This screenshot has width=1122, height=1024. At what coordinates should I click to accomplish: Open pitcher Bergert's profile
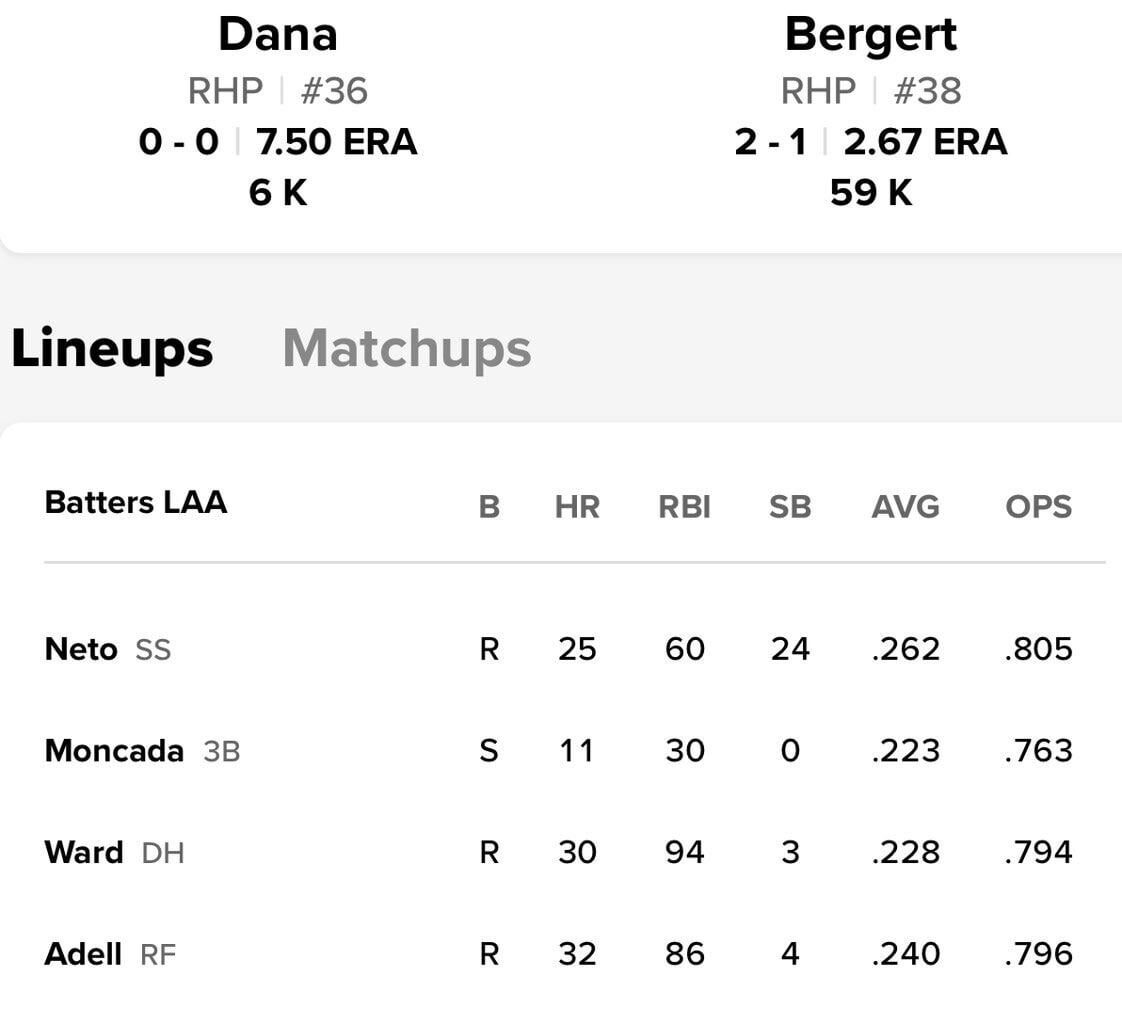(871, 32)
